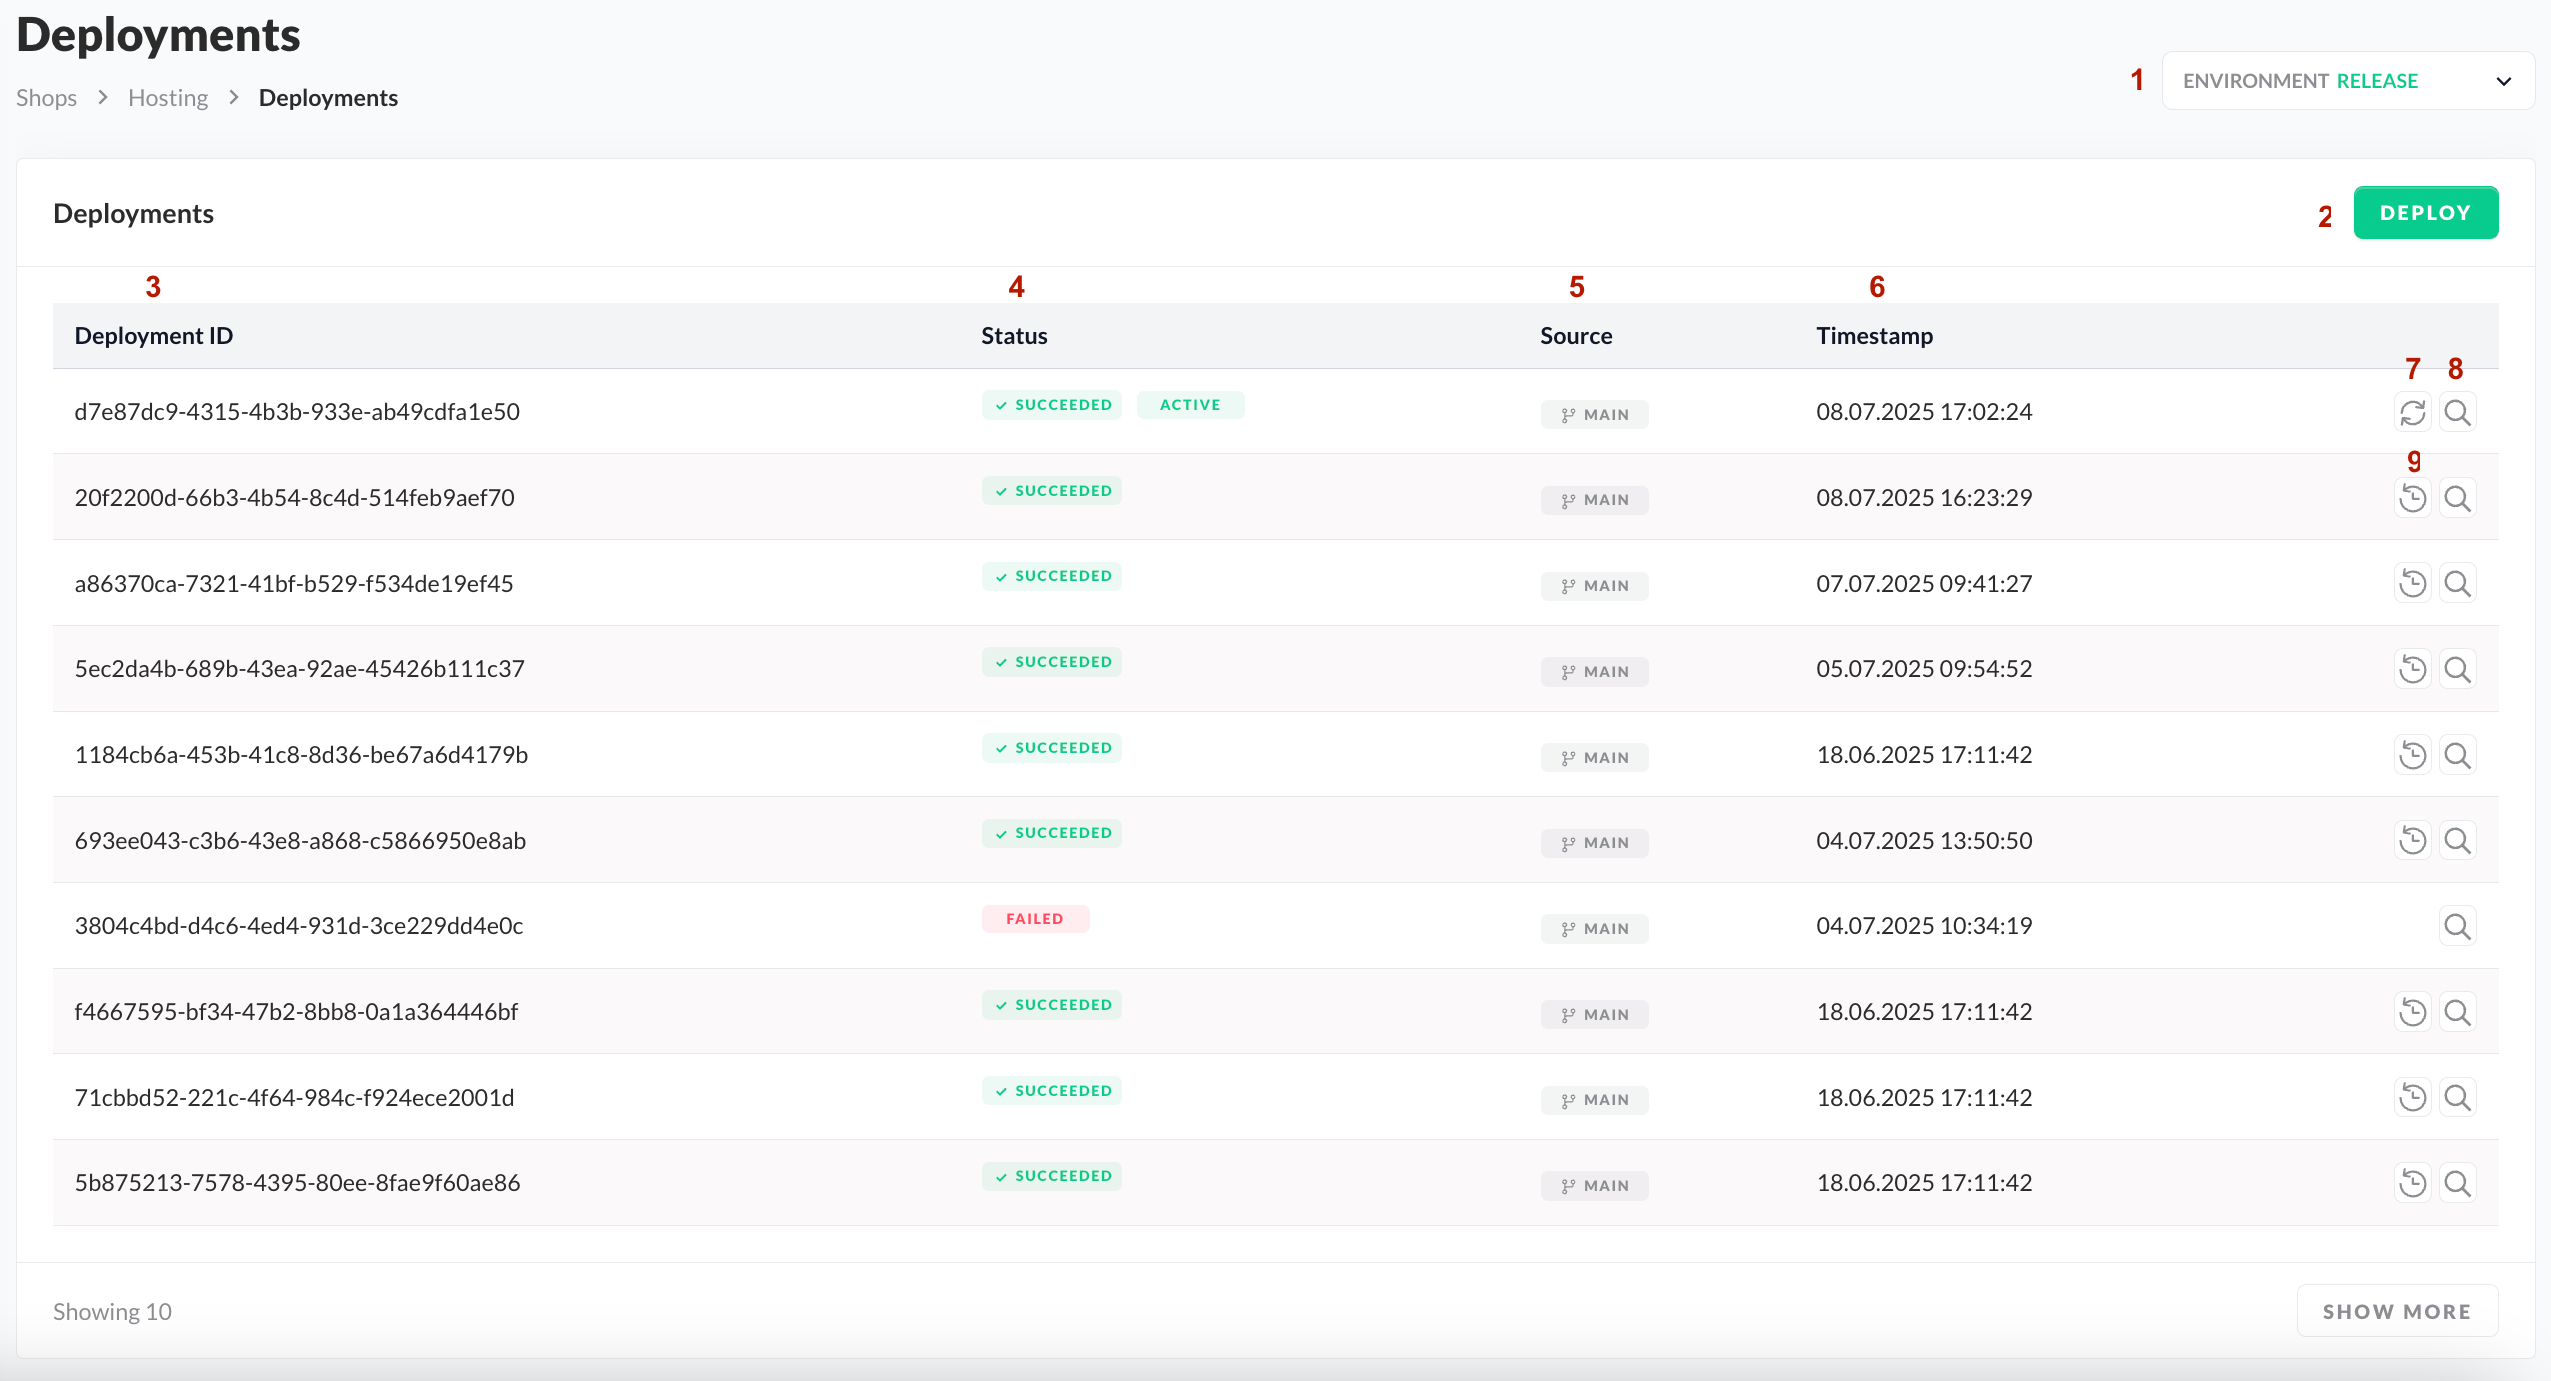The height and width of the screenshot is (1381, 2551).
Task: Click the Timestamp column header
Action: point(1874,336)
